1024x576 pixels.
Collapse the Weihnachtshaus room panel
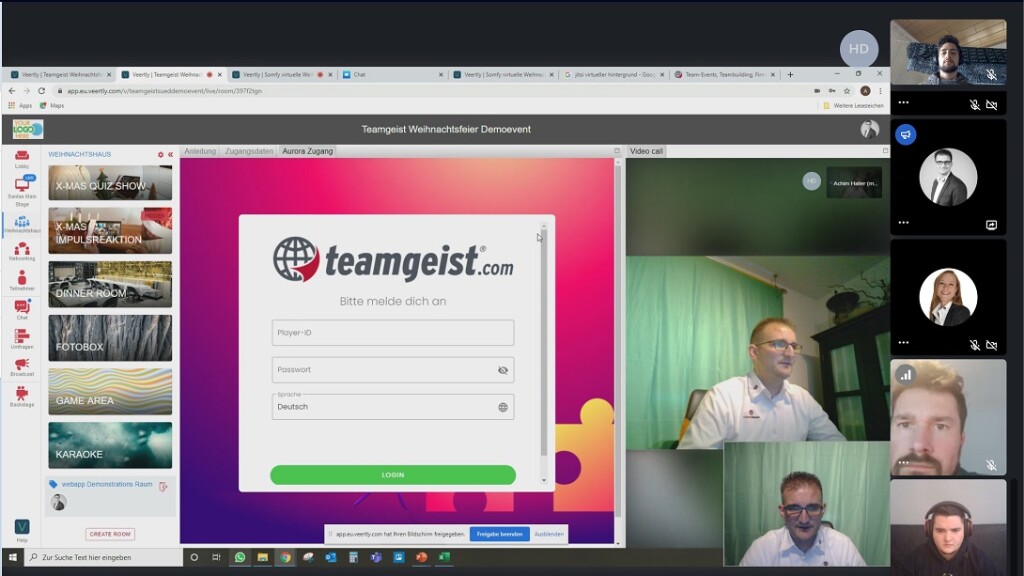170,155
